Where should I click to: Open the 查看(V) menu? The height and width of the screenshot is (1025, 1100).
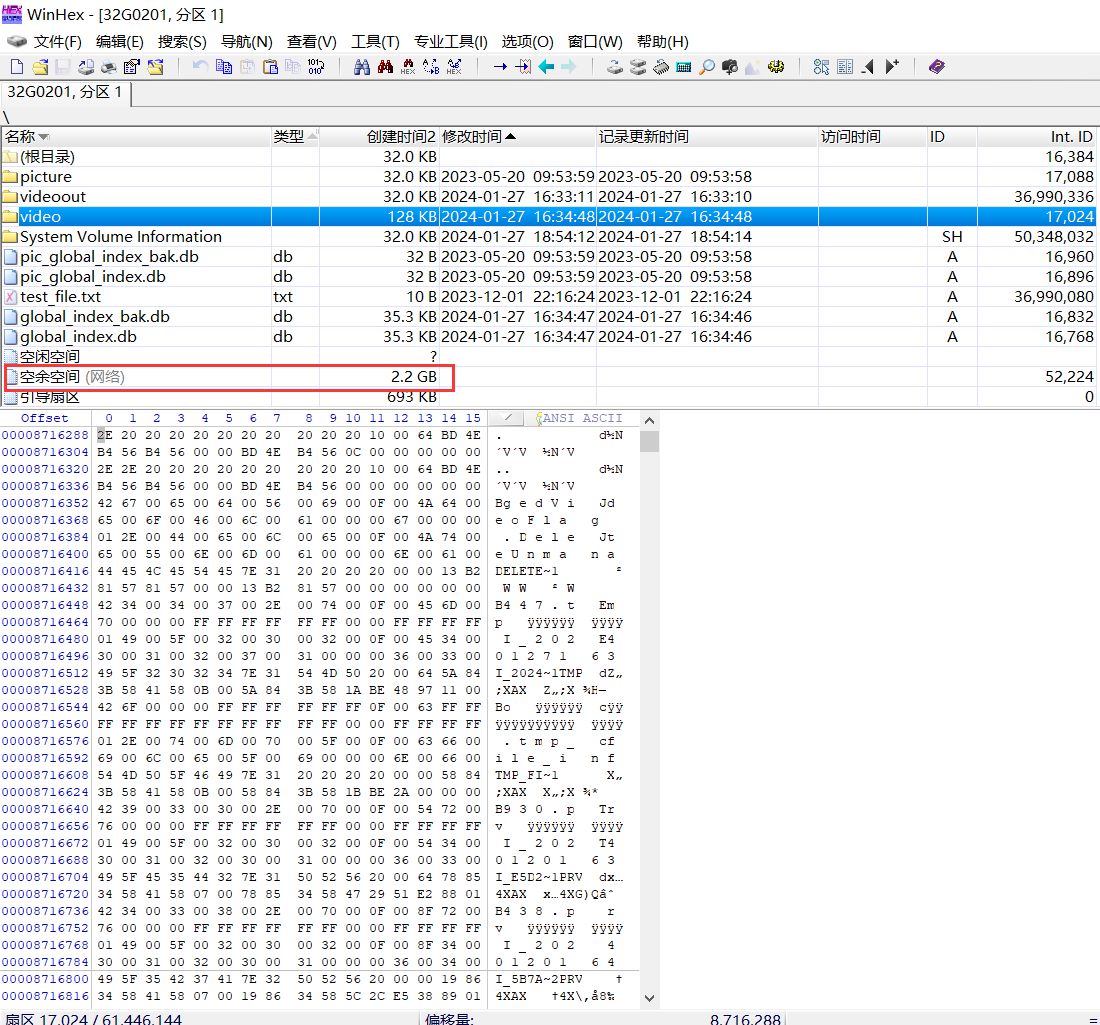click(x=311, y=42)
